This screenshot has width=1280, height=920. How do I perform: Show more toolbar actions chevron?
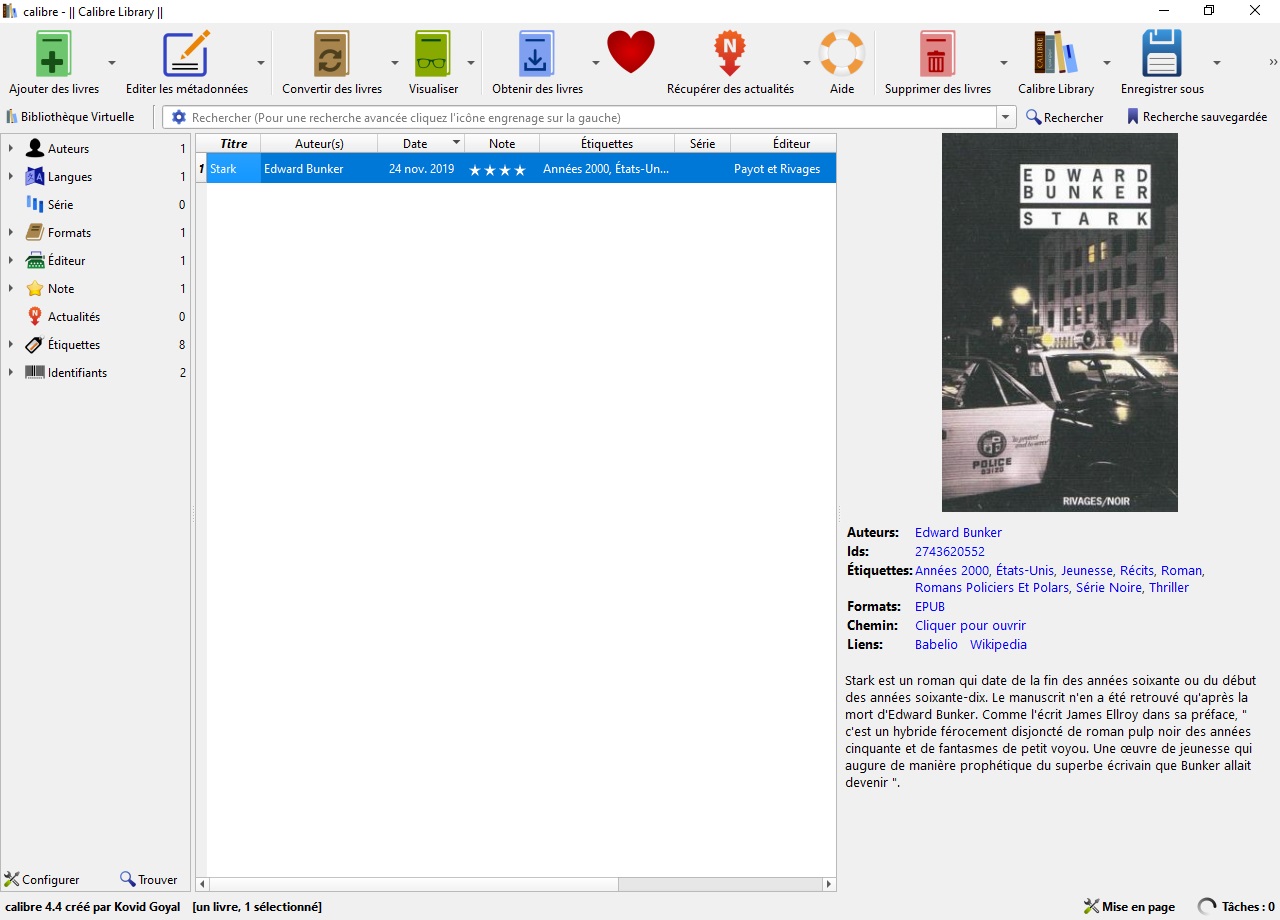(1273, 62)
